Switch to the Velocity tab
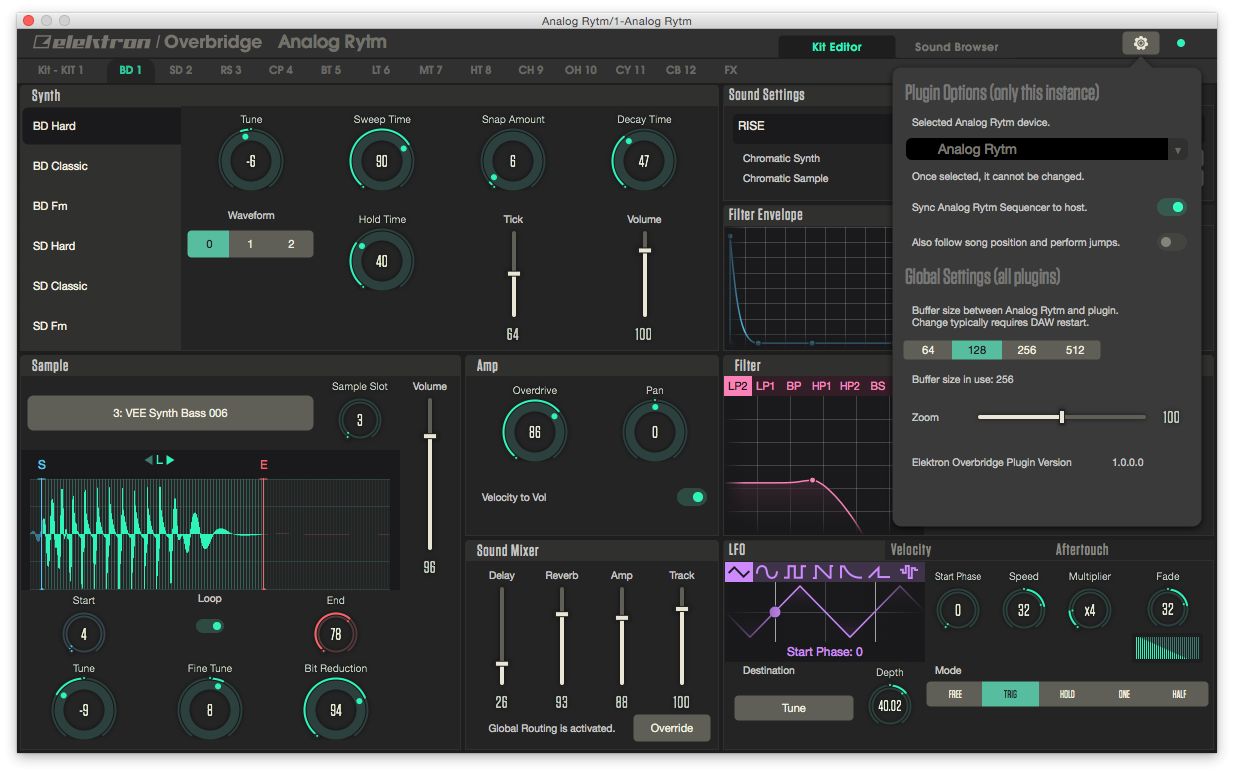The height and width of the screenshot is (774, 1234). click(911, 549)
